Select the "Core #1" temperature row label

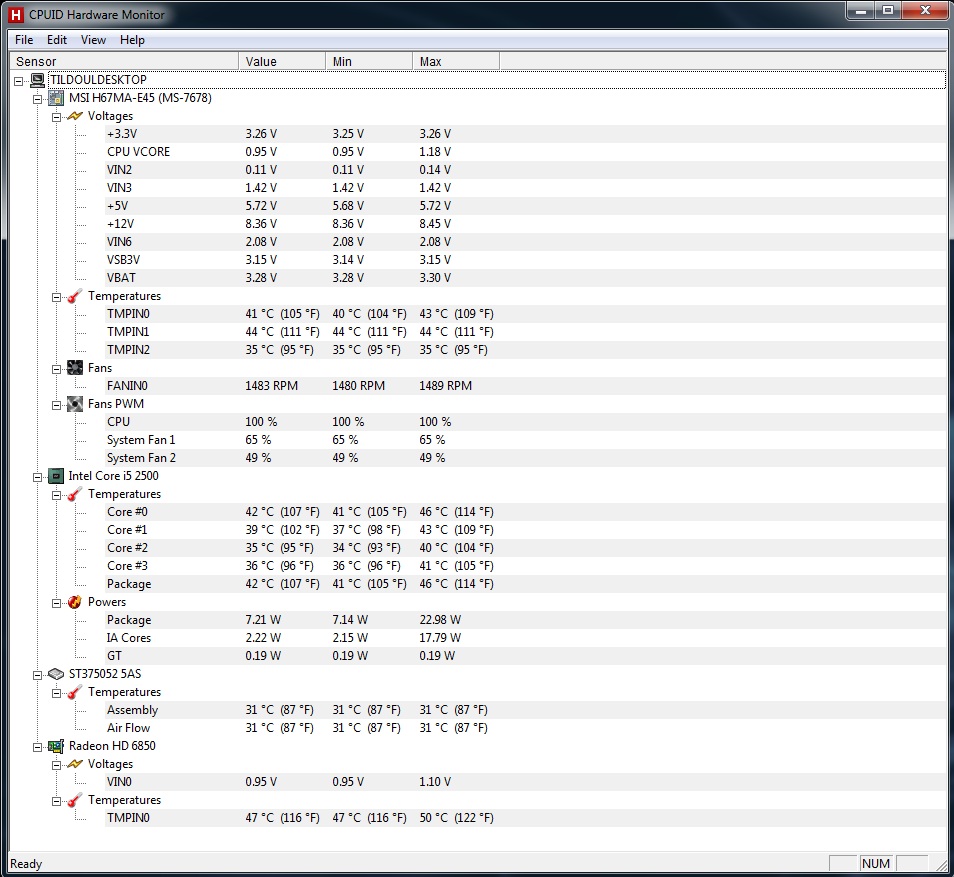click(127, 530)
